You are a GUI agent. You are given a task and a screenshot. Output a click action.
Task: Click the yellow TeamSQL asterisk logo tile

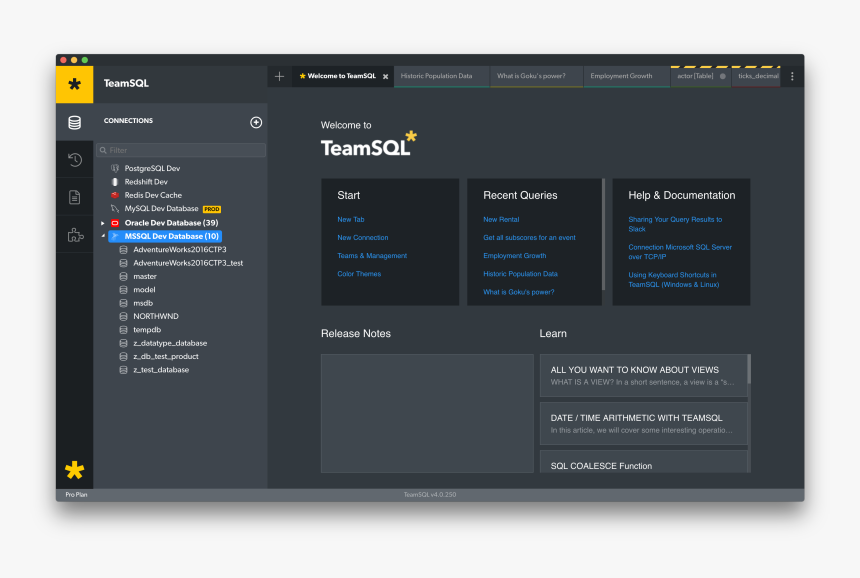pos(75,84)
